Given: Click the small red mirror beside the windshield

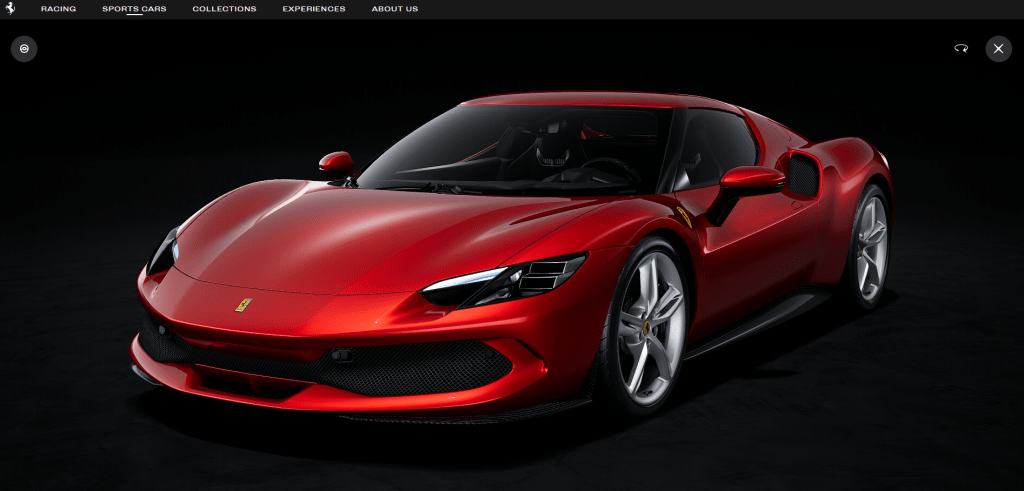Looking at the screenshot, I should click(337, 163).
